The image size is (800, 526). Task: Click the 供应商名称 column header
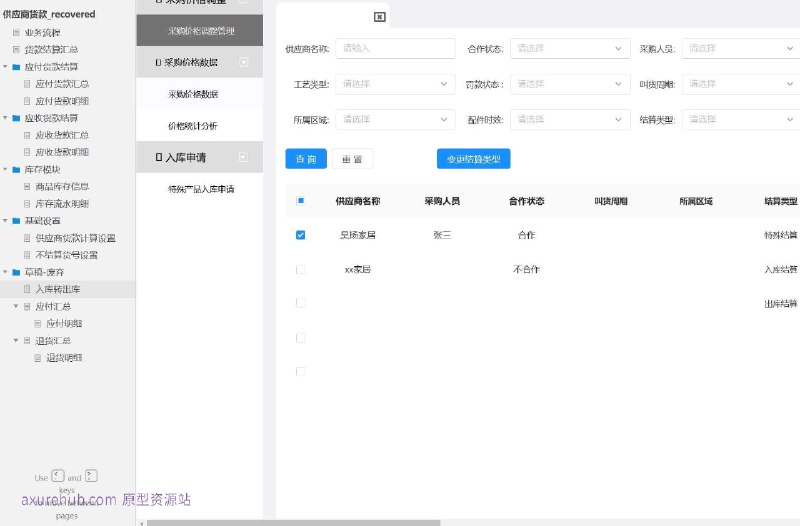(358, 201)
